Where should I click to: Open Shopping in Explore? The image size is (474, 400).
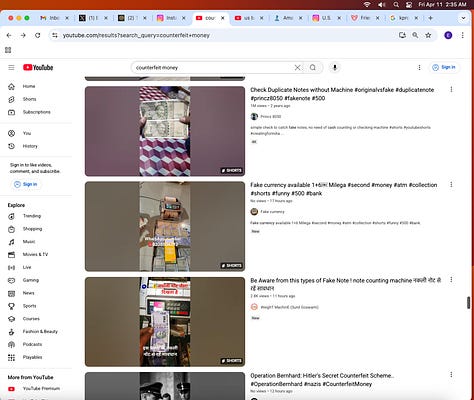point(32,229)
